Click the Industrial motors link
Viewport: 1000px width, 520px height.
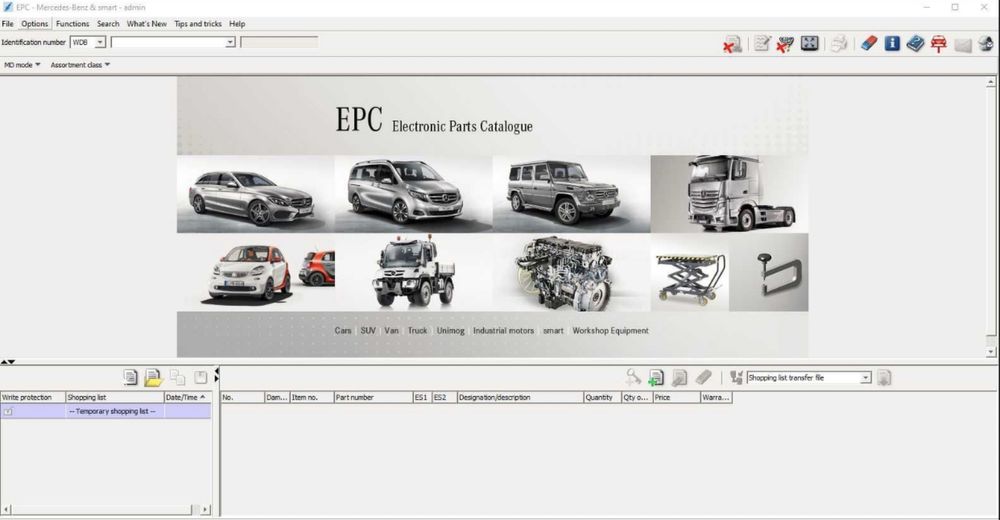pyautogui.click(x=503, y=331)
